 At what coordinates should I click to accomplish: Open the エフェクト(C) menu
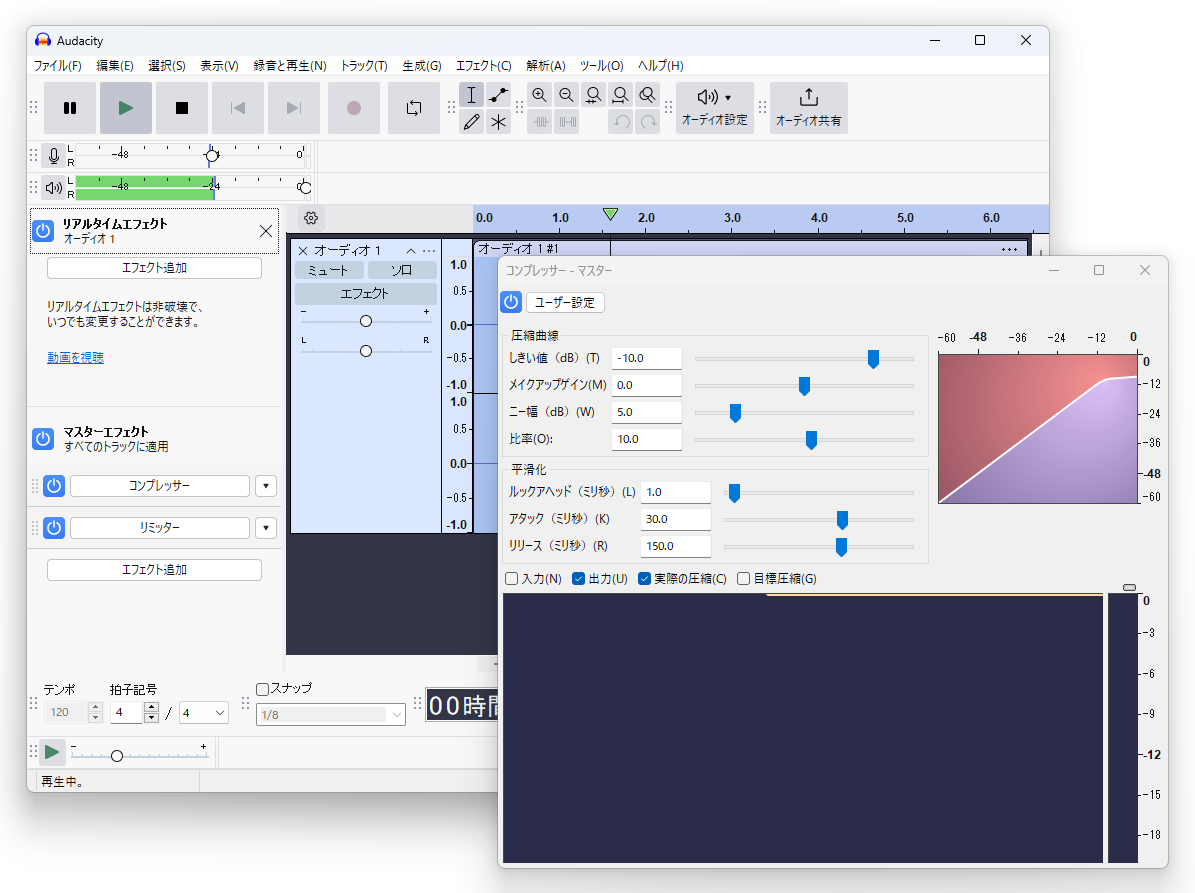pyautogui.click(x=483, y=66)
